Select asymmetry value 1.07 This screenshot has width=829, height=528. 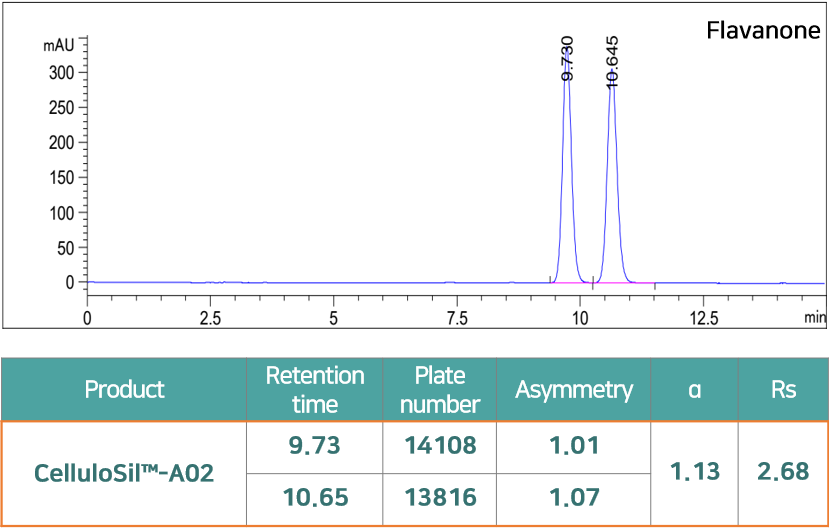[x=574, y=497]
